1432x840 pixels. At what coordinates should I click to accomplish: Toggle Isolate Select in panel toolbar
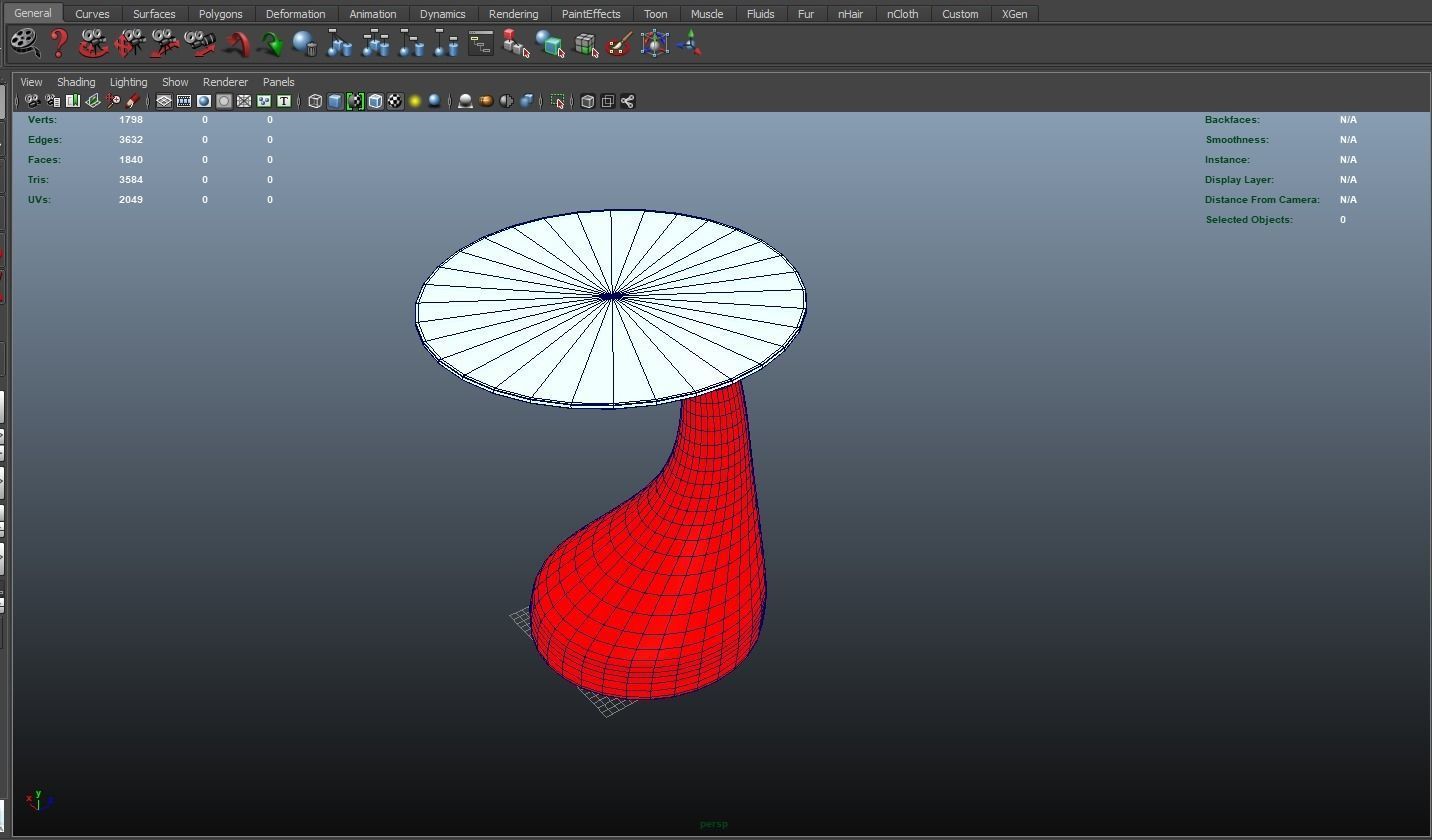pos(558,101)
